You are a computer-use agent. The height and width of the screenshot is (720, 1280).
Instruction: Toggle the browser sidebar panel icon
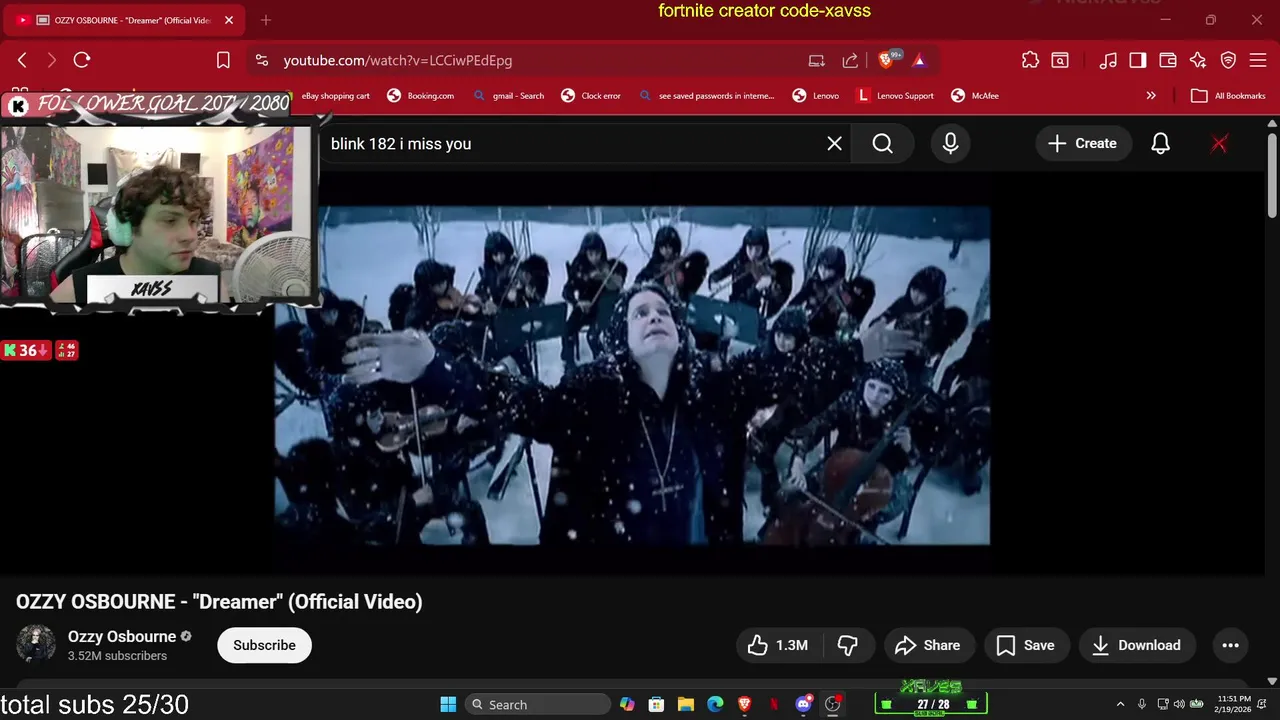click(1138, 60)
